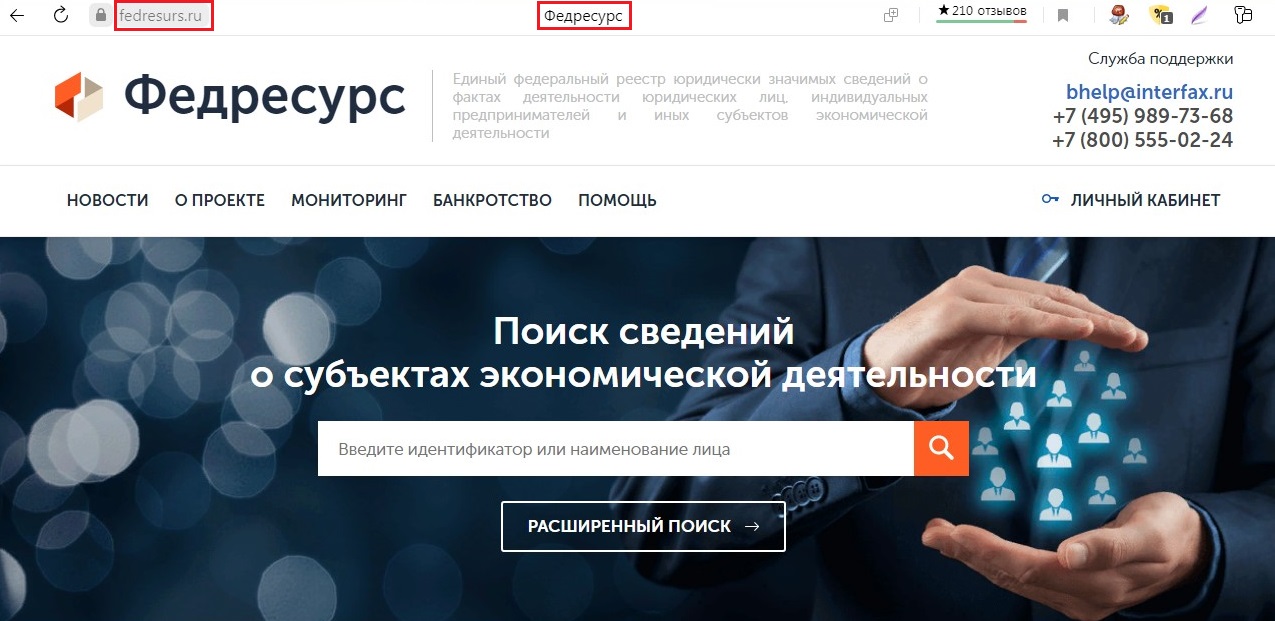The width and height of the screenshot is (1275, 621).
Task: Open the Банкротство menu item
Action: coord(492,200)
